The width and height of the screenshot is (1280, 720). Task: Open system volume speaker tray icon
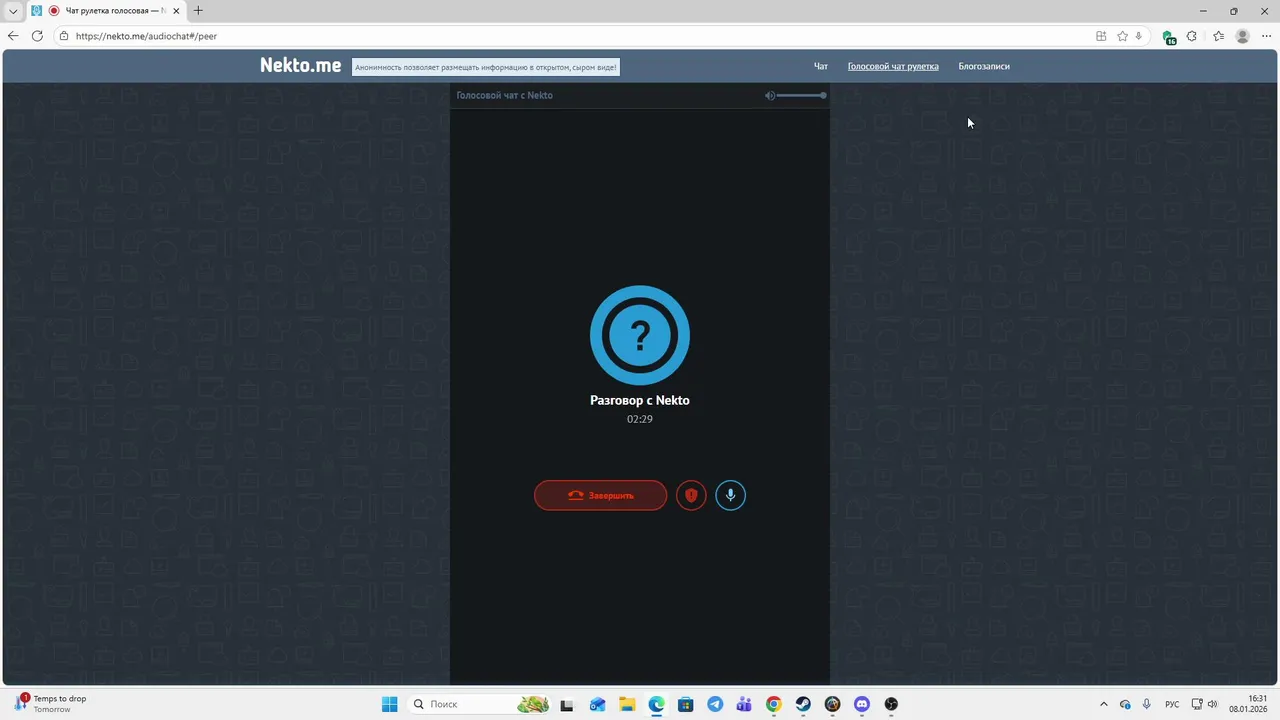coord(1212,704)
